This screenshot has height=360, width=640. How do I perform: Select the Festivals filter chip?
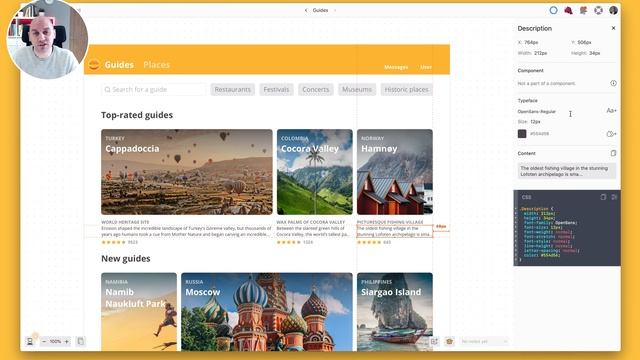click(x=276, y=89)
